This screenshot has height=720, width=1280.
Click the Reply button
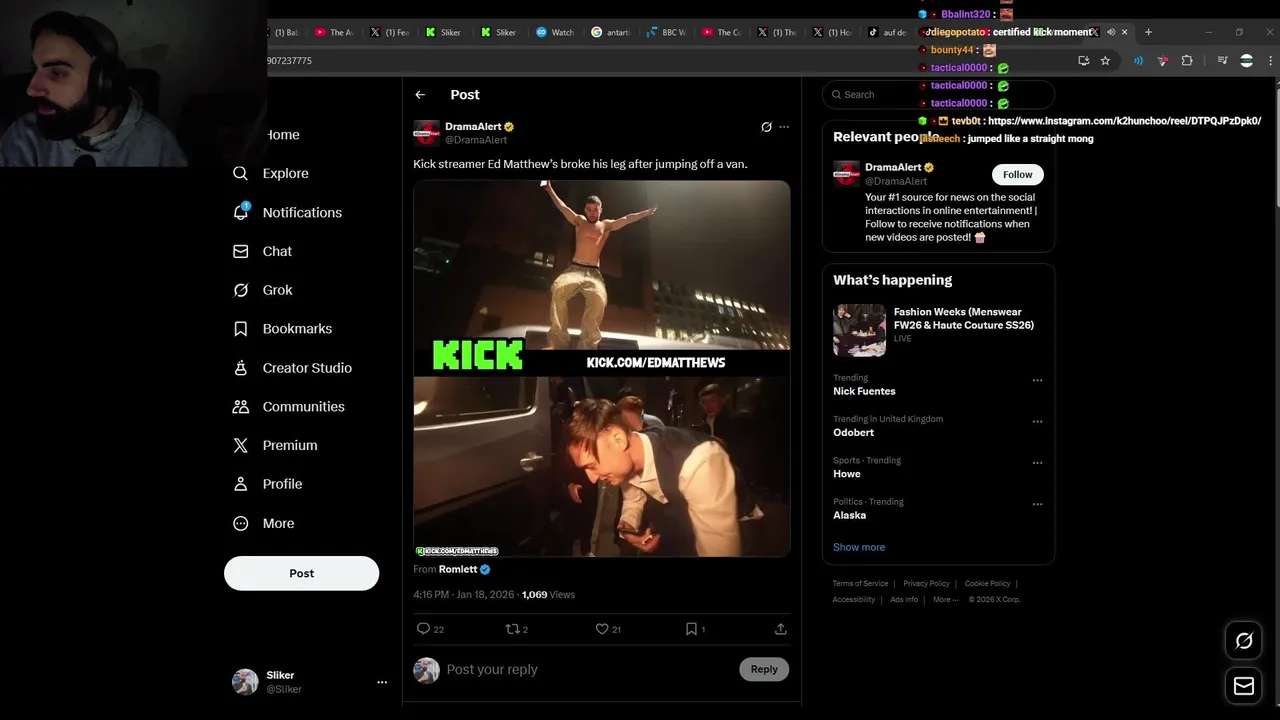click(764, 669)
